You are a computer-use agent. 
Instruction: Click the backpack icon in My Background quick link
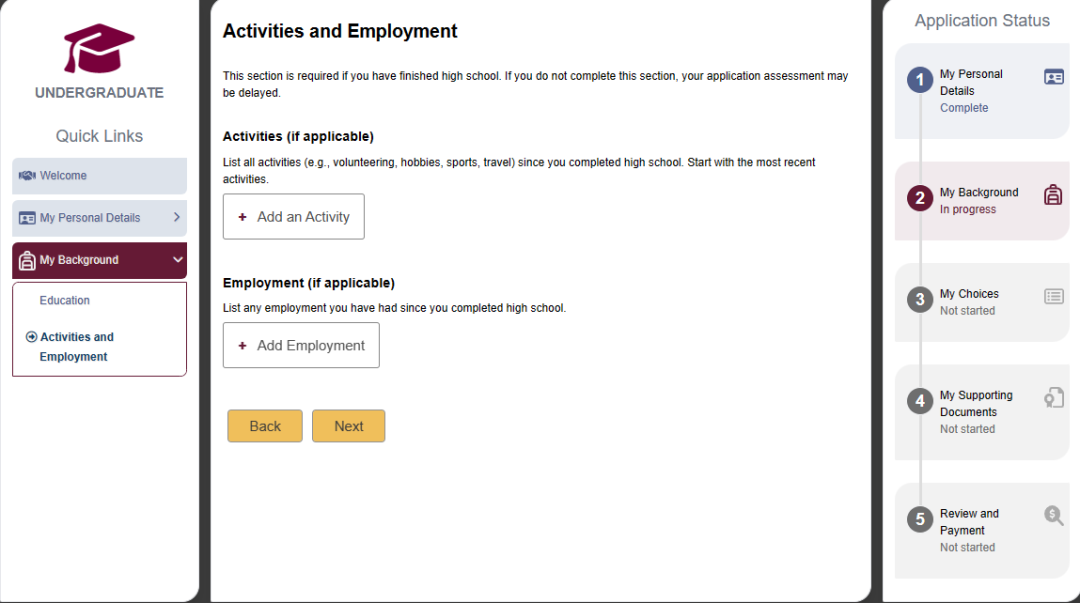[x=27, y=260]
